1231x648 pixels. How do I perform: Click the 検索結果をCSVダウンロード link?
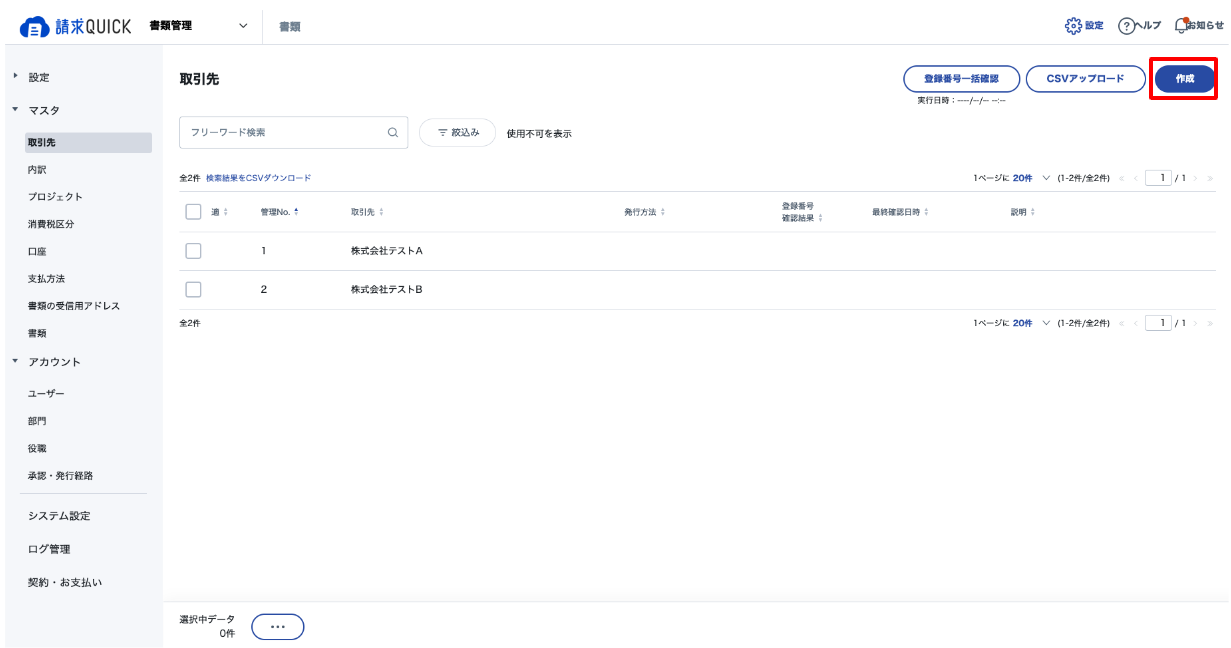[258, 178]
